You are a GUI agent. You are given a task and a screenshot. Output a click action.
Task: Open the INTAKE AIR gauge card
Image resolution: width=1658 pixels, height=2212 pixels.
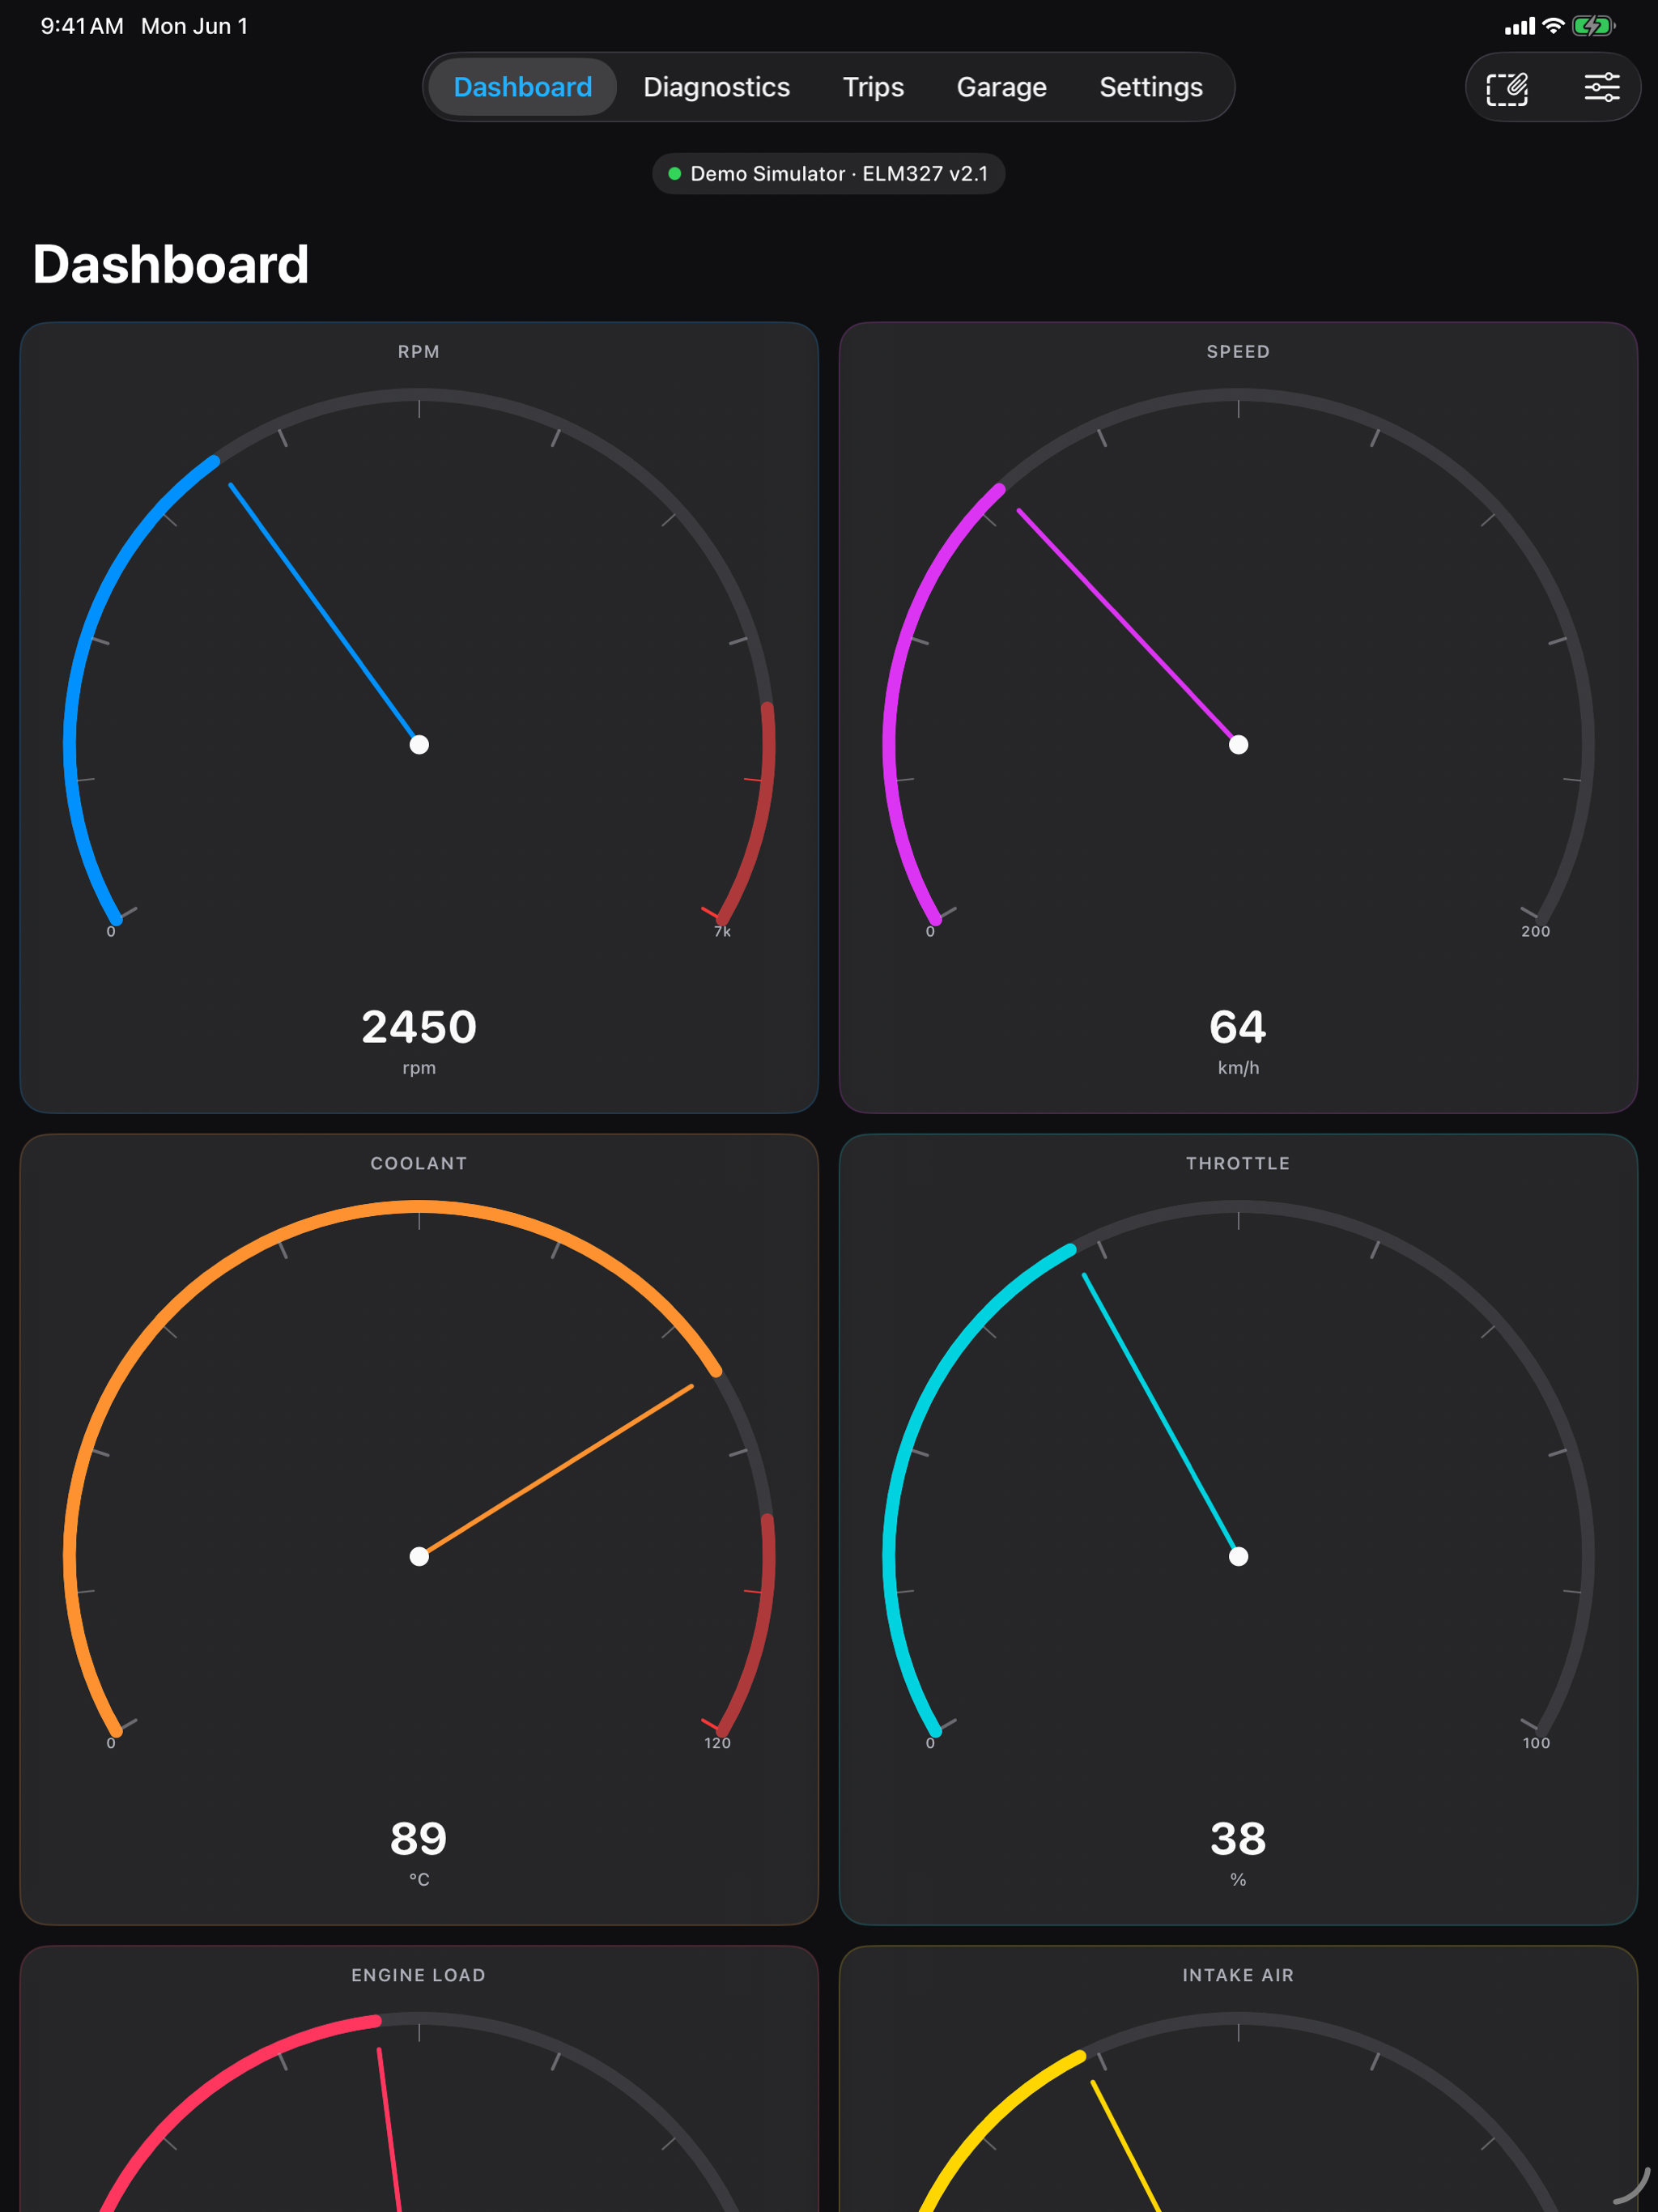[1238, 2078]
